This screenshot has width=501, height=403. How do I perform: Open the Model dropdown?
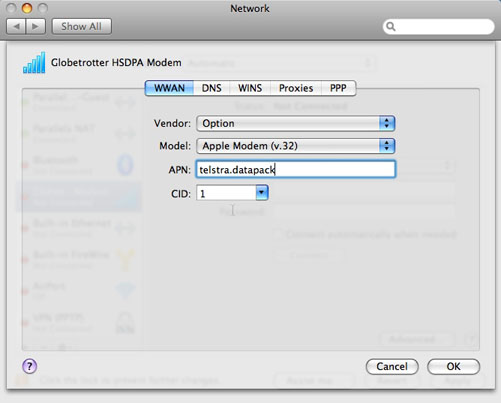click(x=296, y=146)
